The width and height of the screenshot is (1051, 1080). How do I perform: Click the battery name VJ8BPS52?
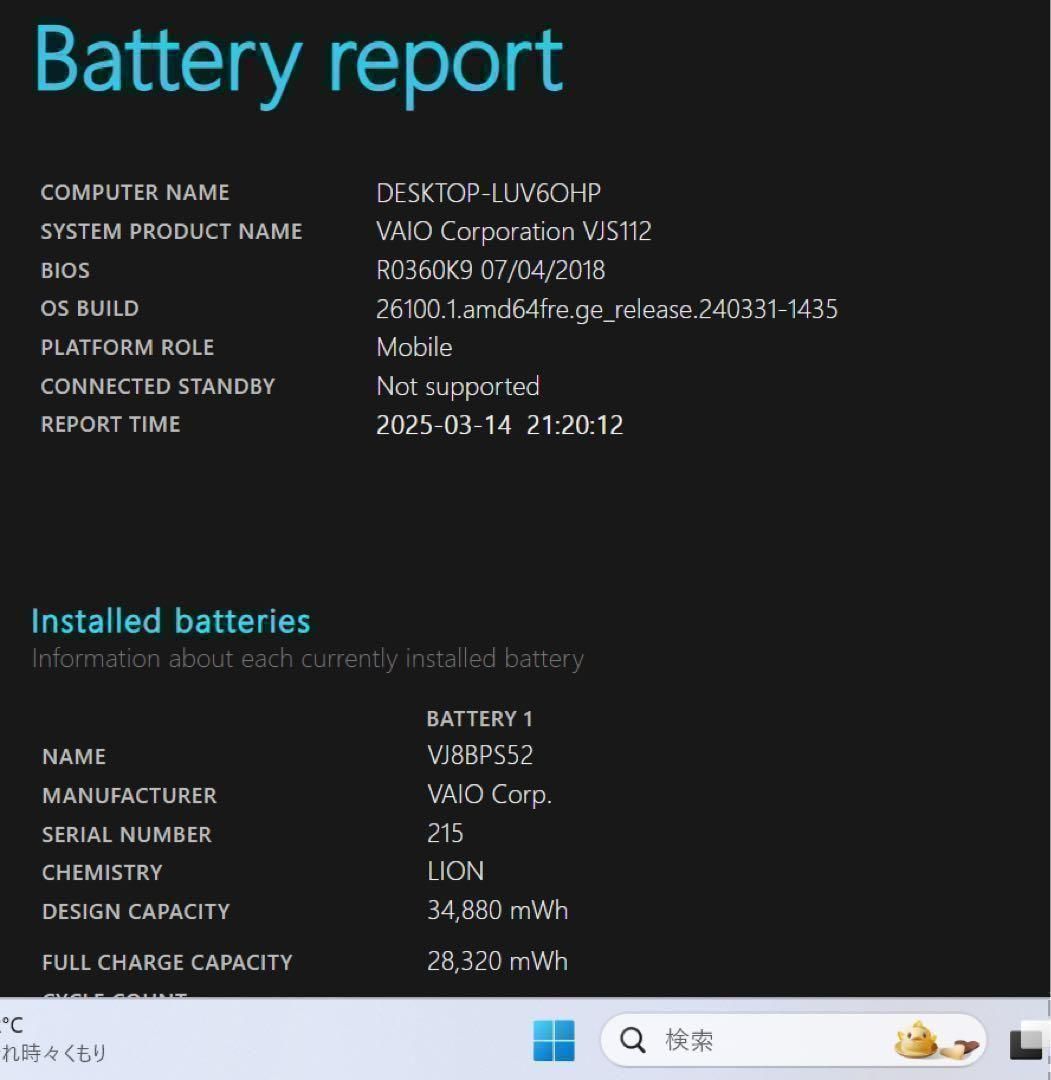pyautogui.click(x=480, y=756)
